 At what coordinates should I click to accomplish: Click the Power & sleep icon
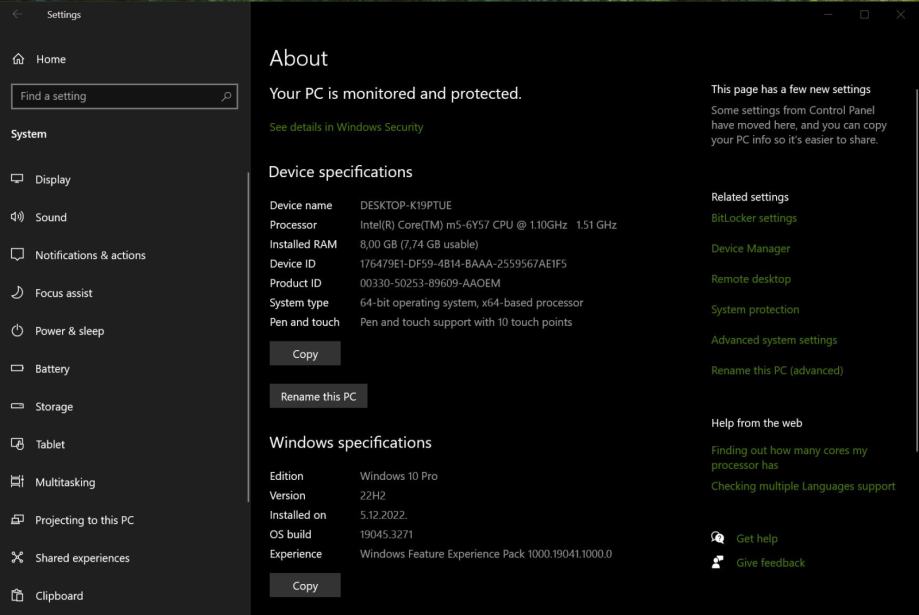17,331
